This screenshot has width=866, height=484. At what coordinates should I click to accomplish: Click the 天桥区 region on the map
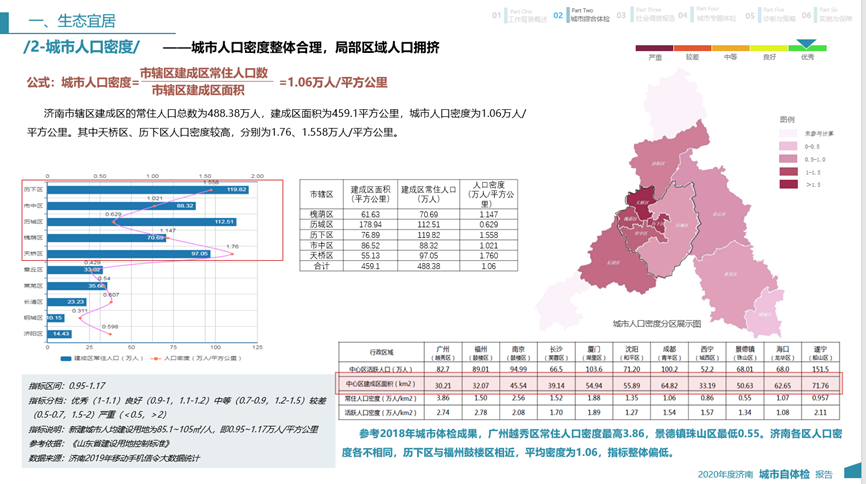(x=641, y=202)
